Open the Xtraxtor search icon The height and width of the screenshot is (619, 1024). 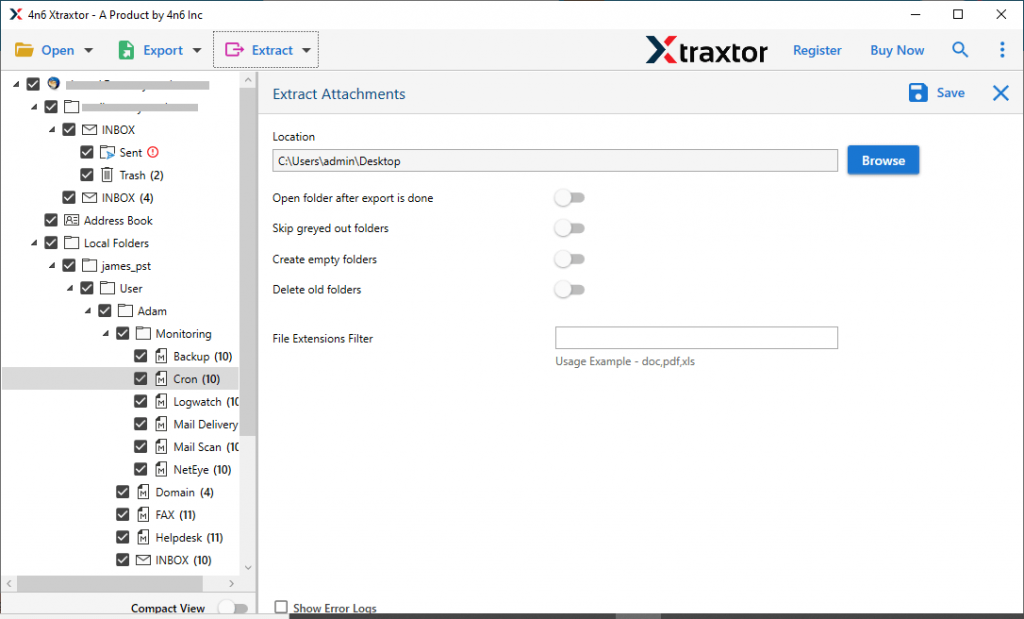pos(960,49)
